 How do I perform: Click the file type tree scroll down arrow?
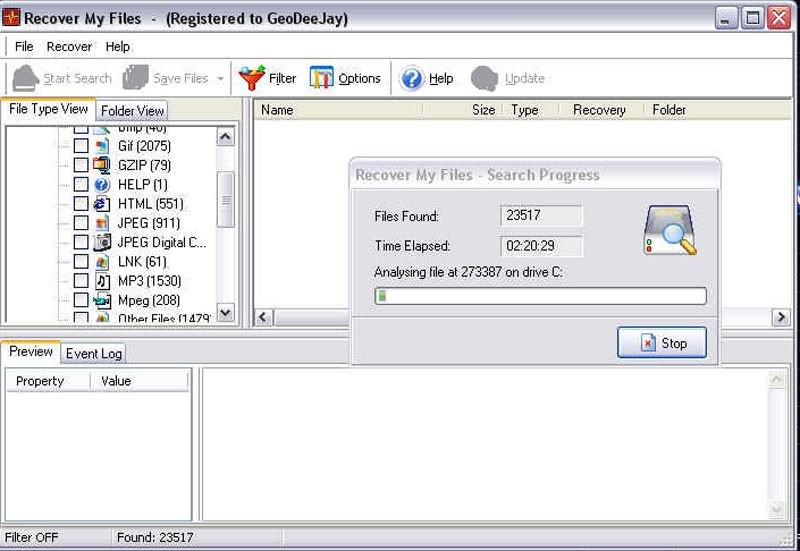coord(226,312)
